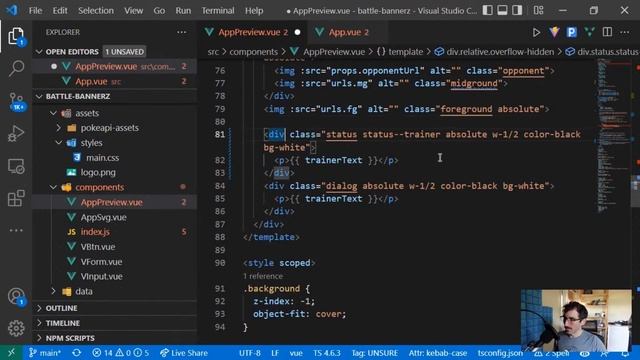Open VForm.vue in the explorer
The height and width of the screenshot is (360, 640).
101,262
